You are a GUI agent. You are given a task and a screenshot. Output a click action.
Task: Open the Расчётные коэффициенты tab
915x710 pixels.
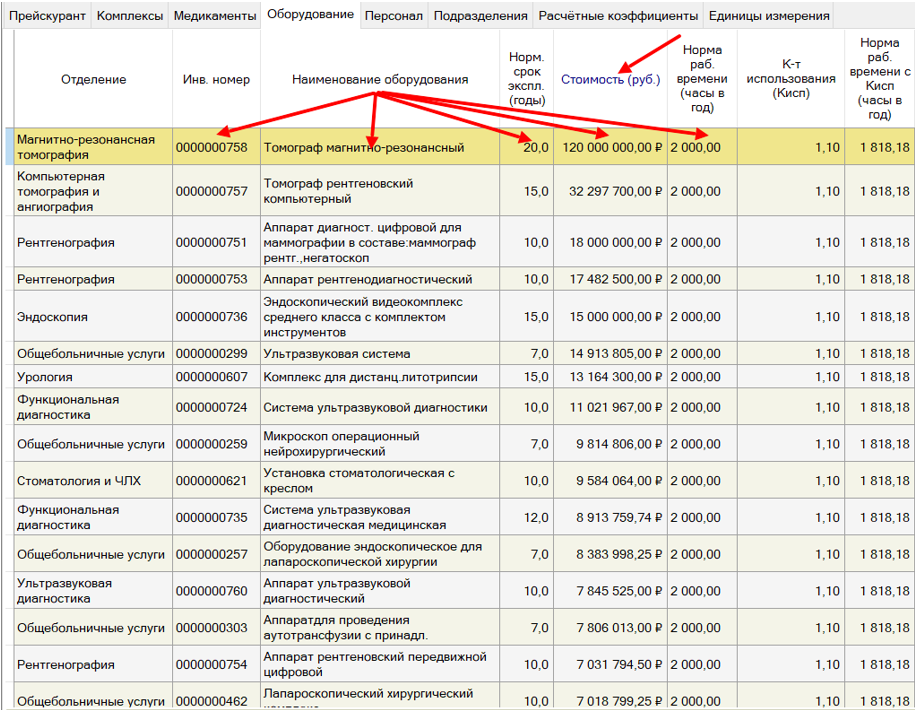pyautogui.click(x=617, y=16)
